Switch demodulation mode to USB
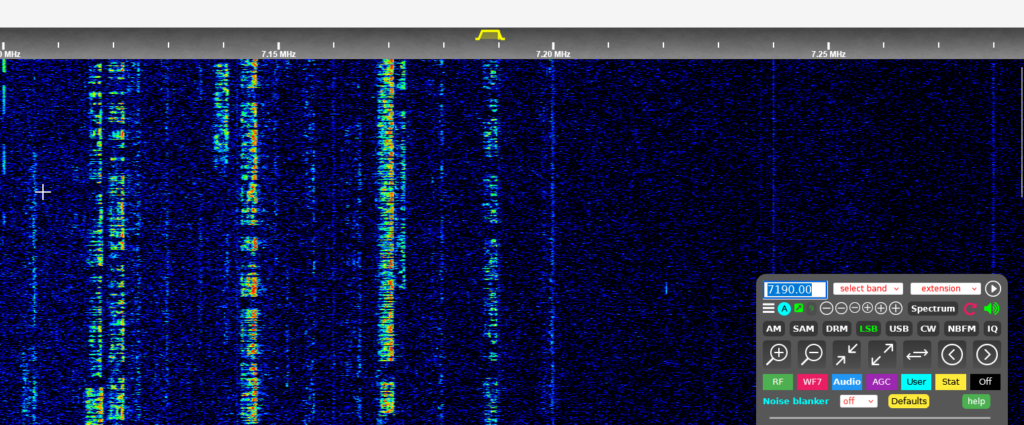This screenshot has height=425, width=1024. click(x=899, y=329)
